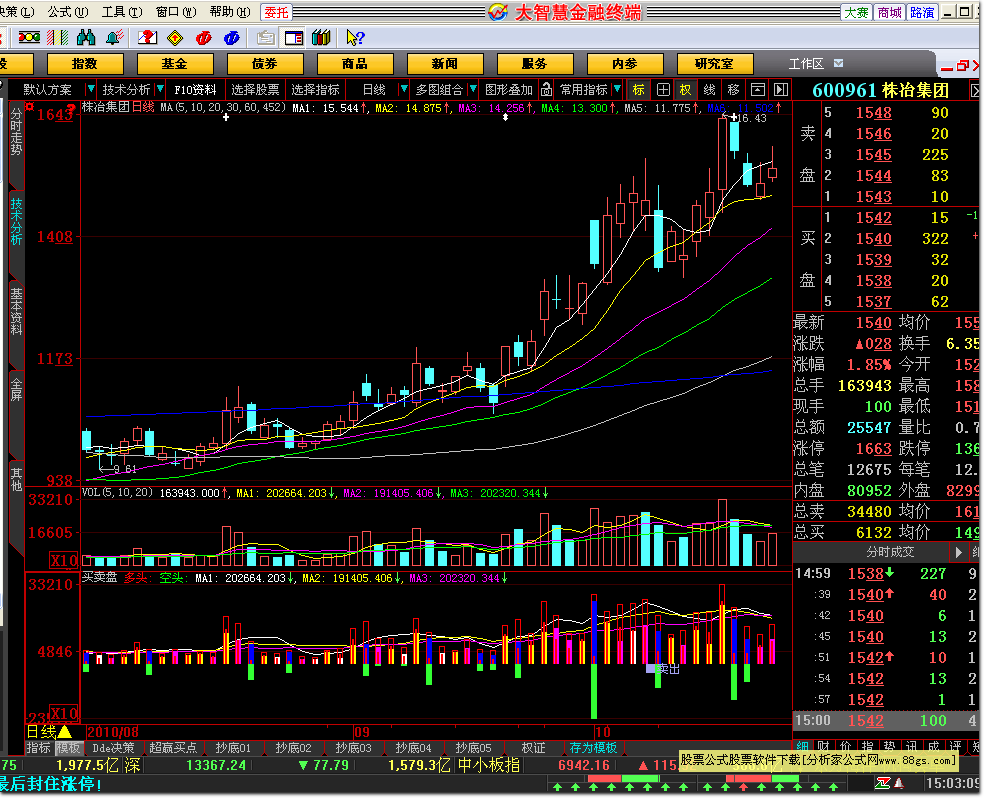This screenshot has width=985, height=798.
Task: Open the 工具 menu
Action: 122,12
